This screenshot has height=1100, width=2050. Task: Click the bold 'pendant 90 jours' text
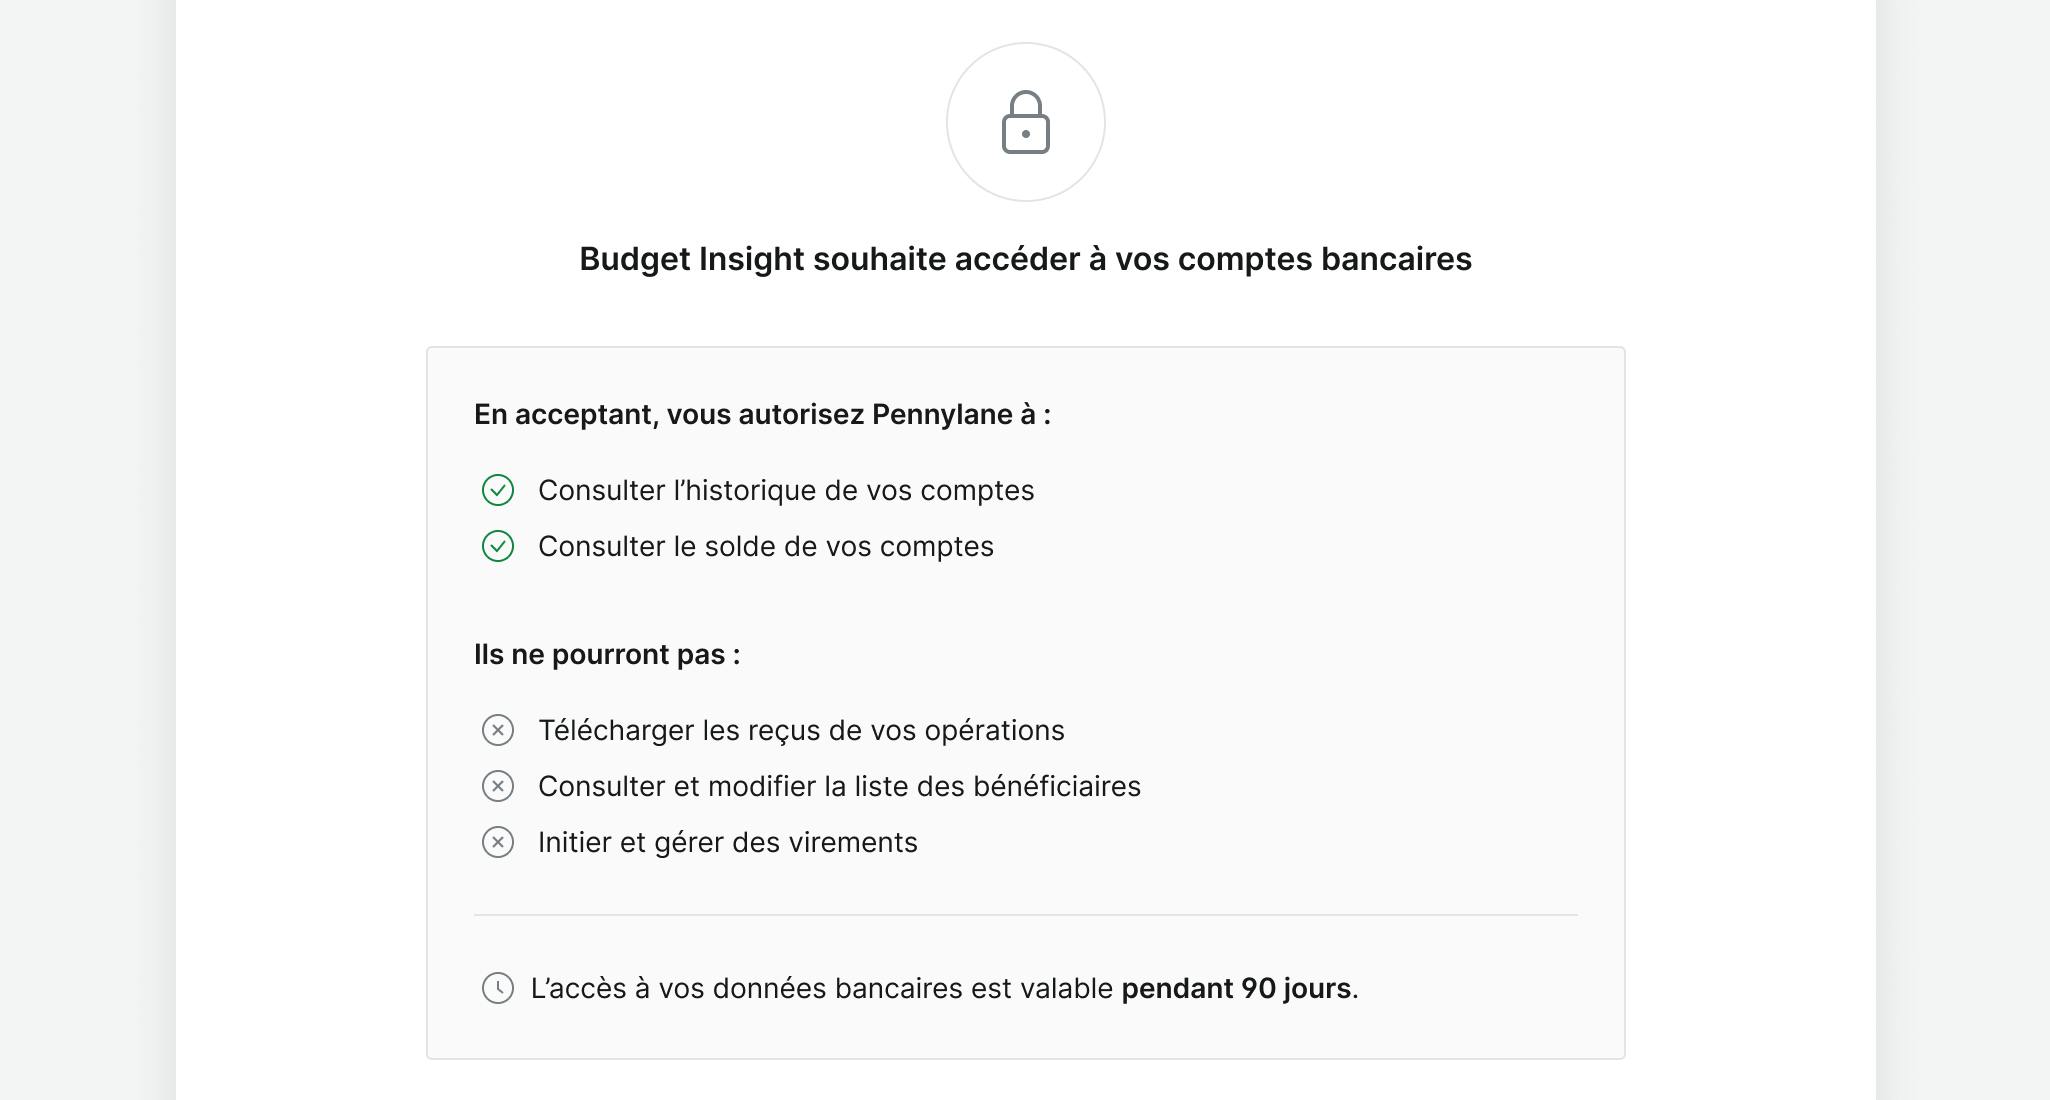tap(1236, 988)
